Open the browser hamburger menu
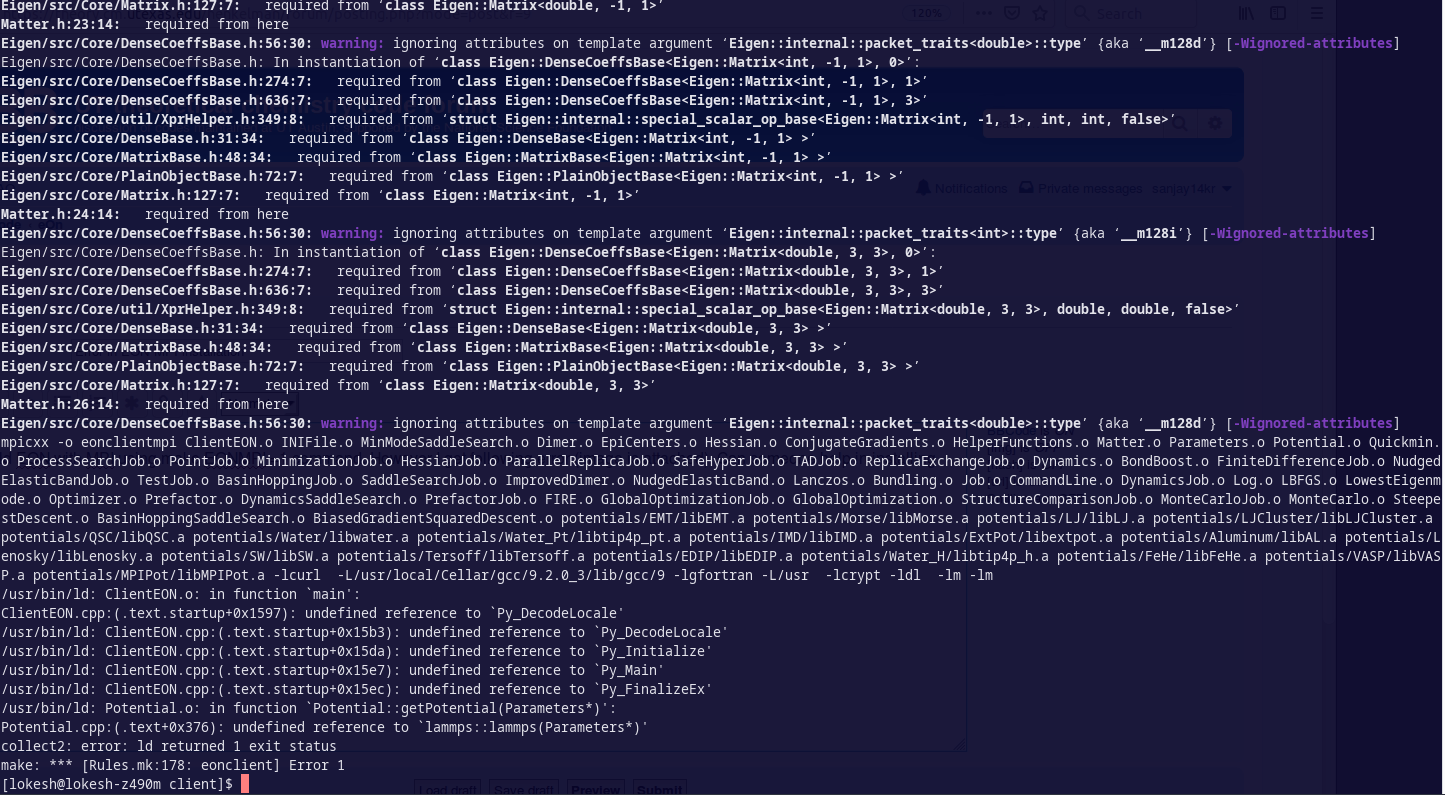Screen dimensions: 1445x795 1316,13
